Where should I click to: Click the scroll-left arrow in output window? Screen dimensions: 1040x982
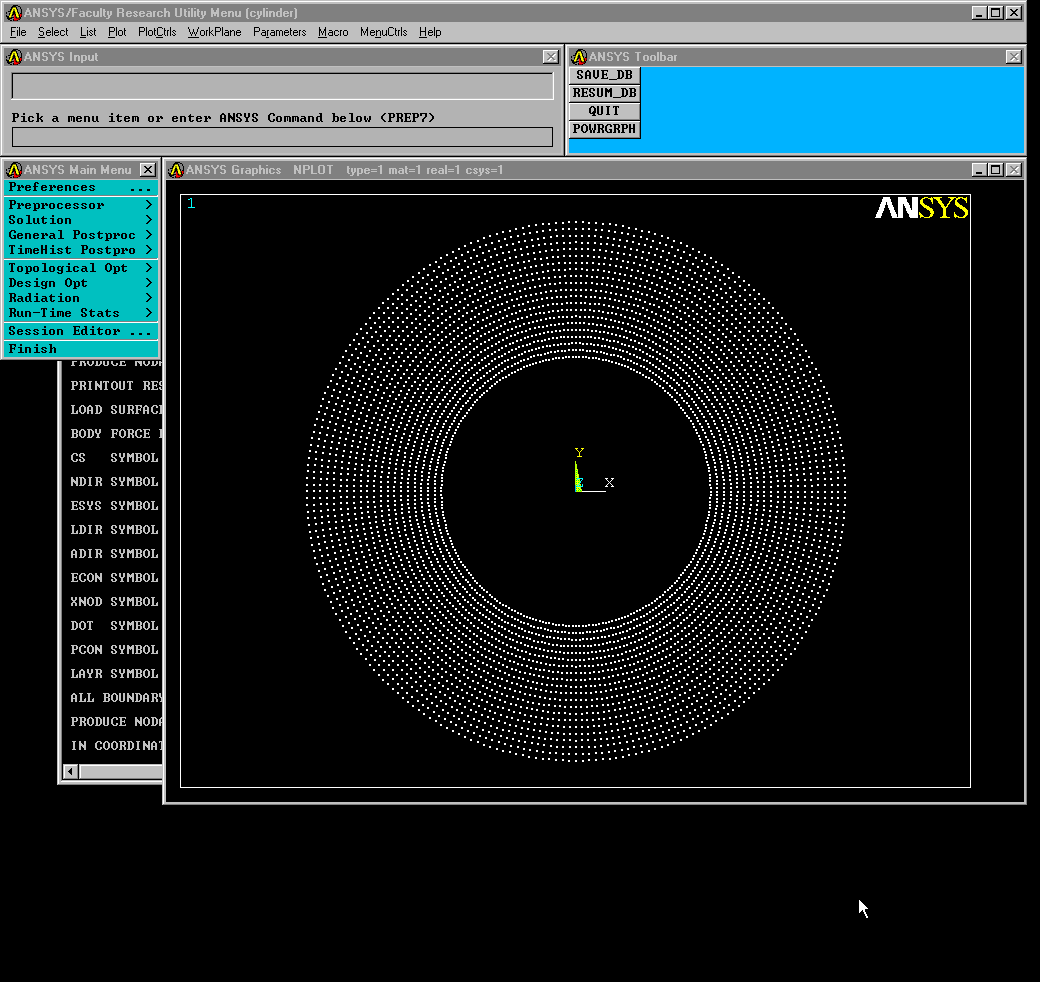(x=70, y=772)
